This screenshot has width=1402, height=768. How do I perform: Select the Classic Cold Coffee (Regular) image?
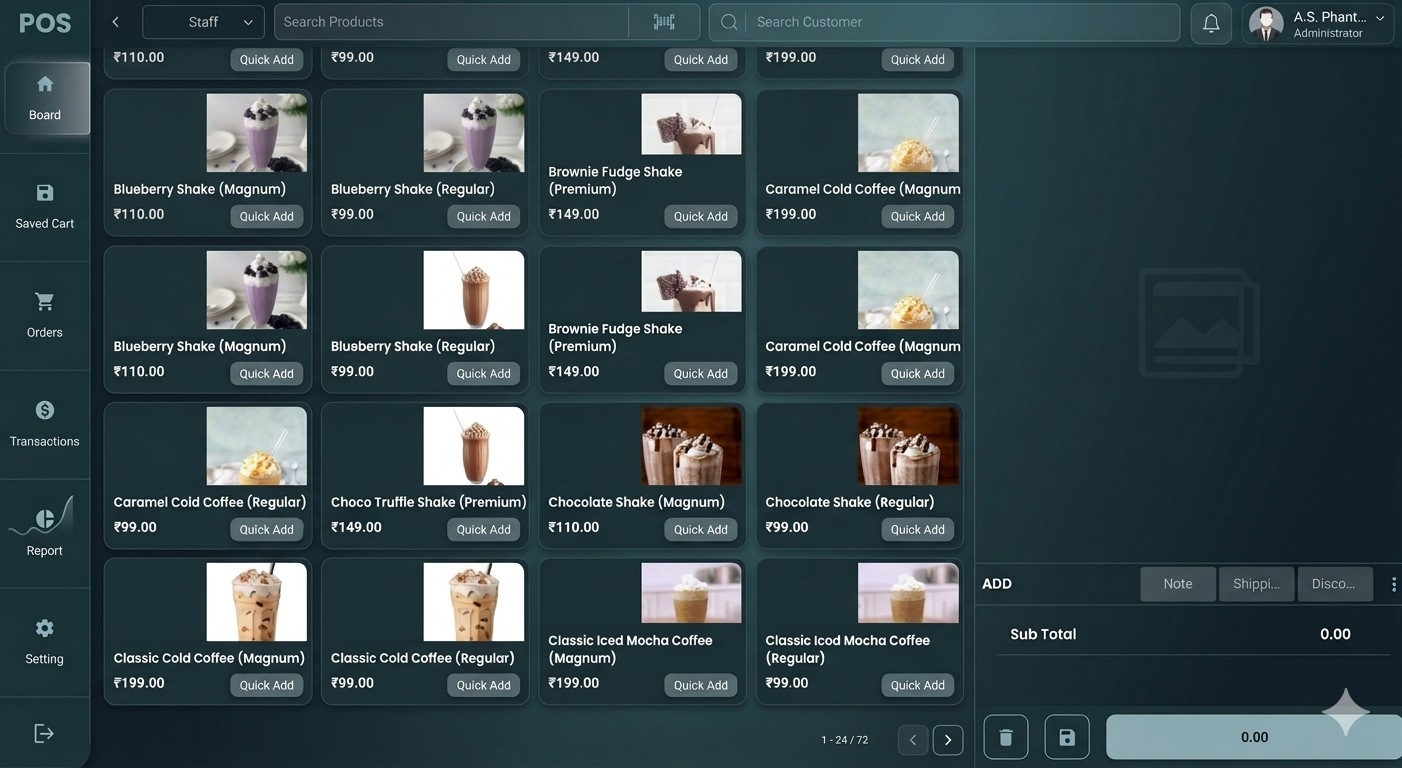[474, 602]
